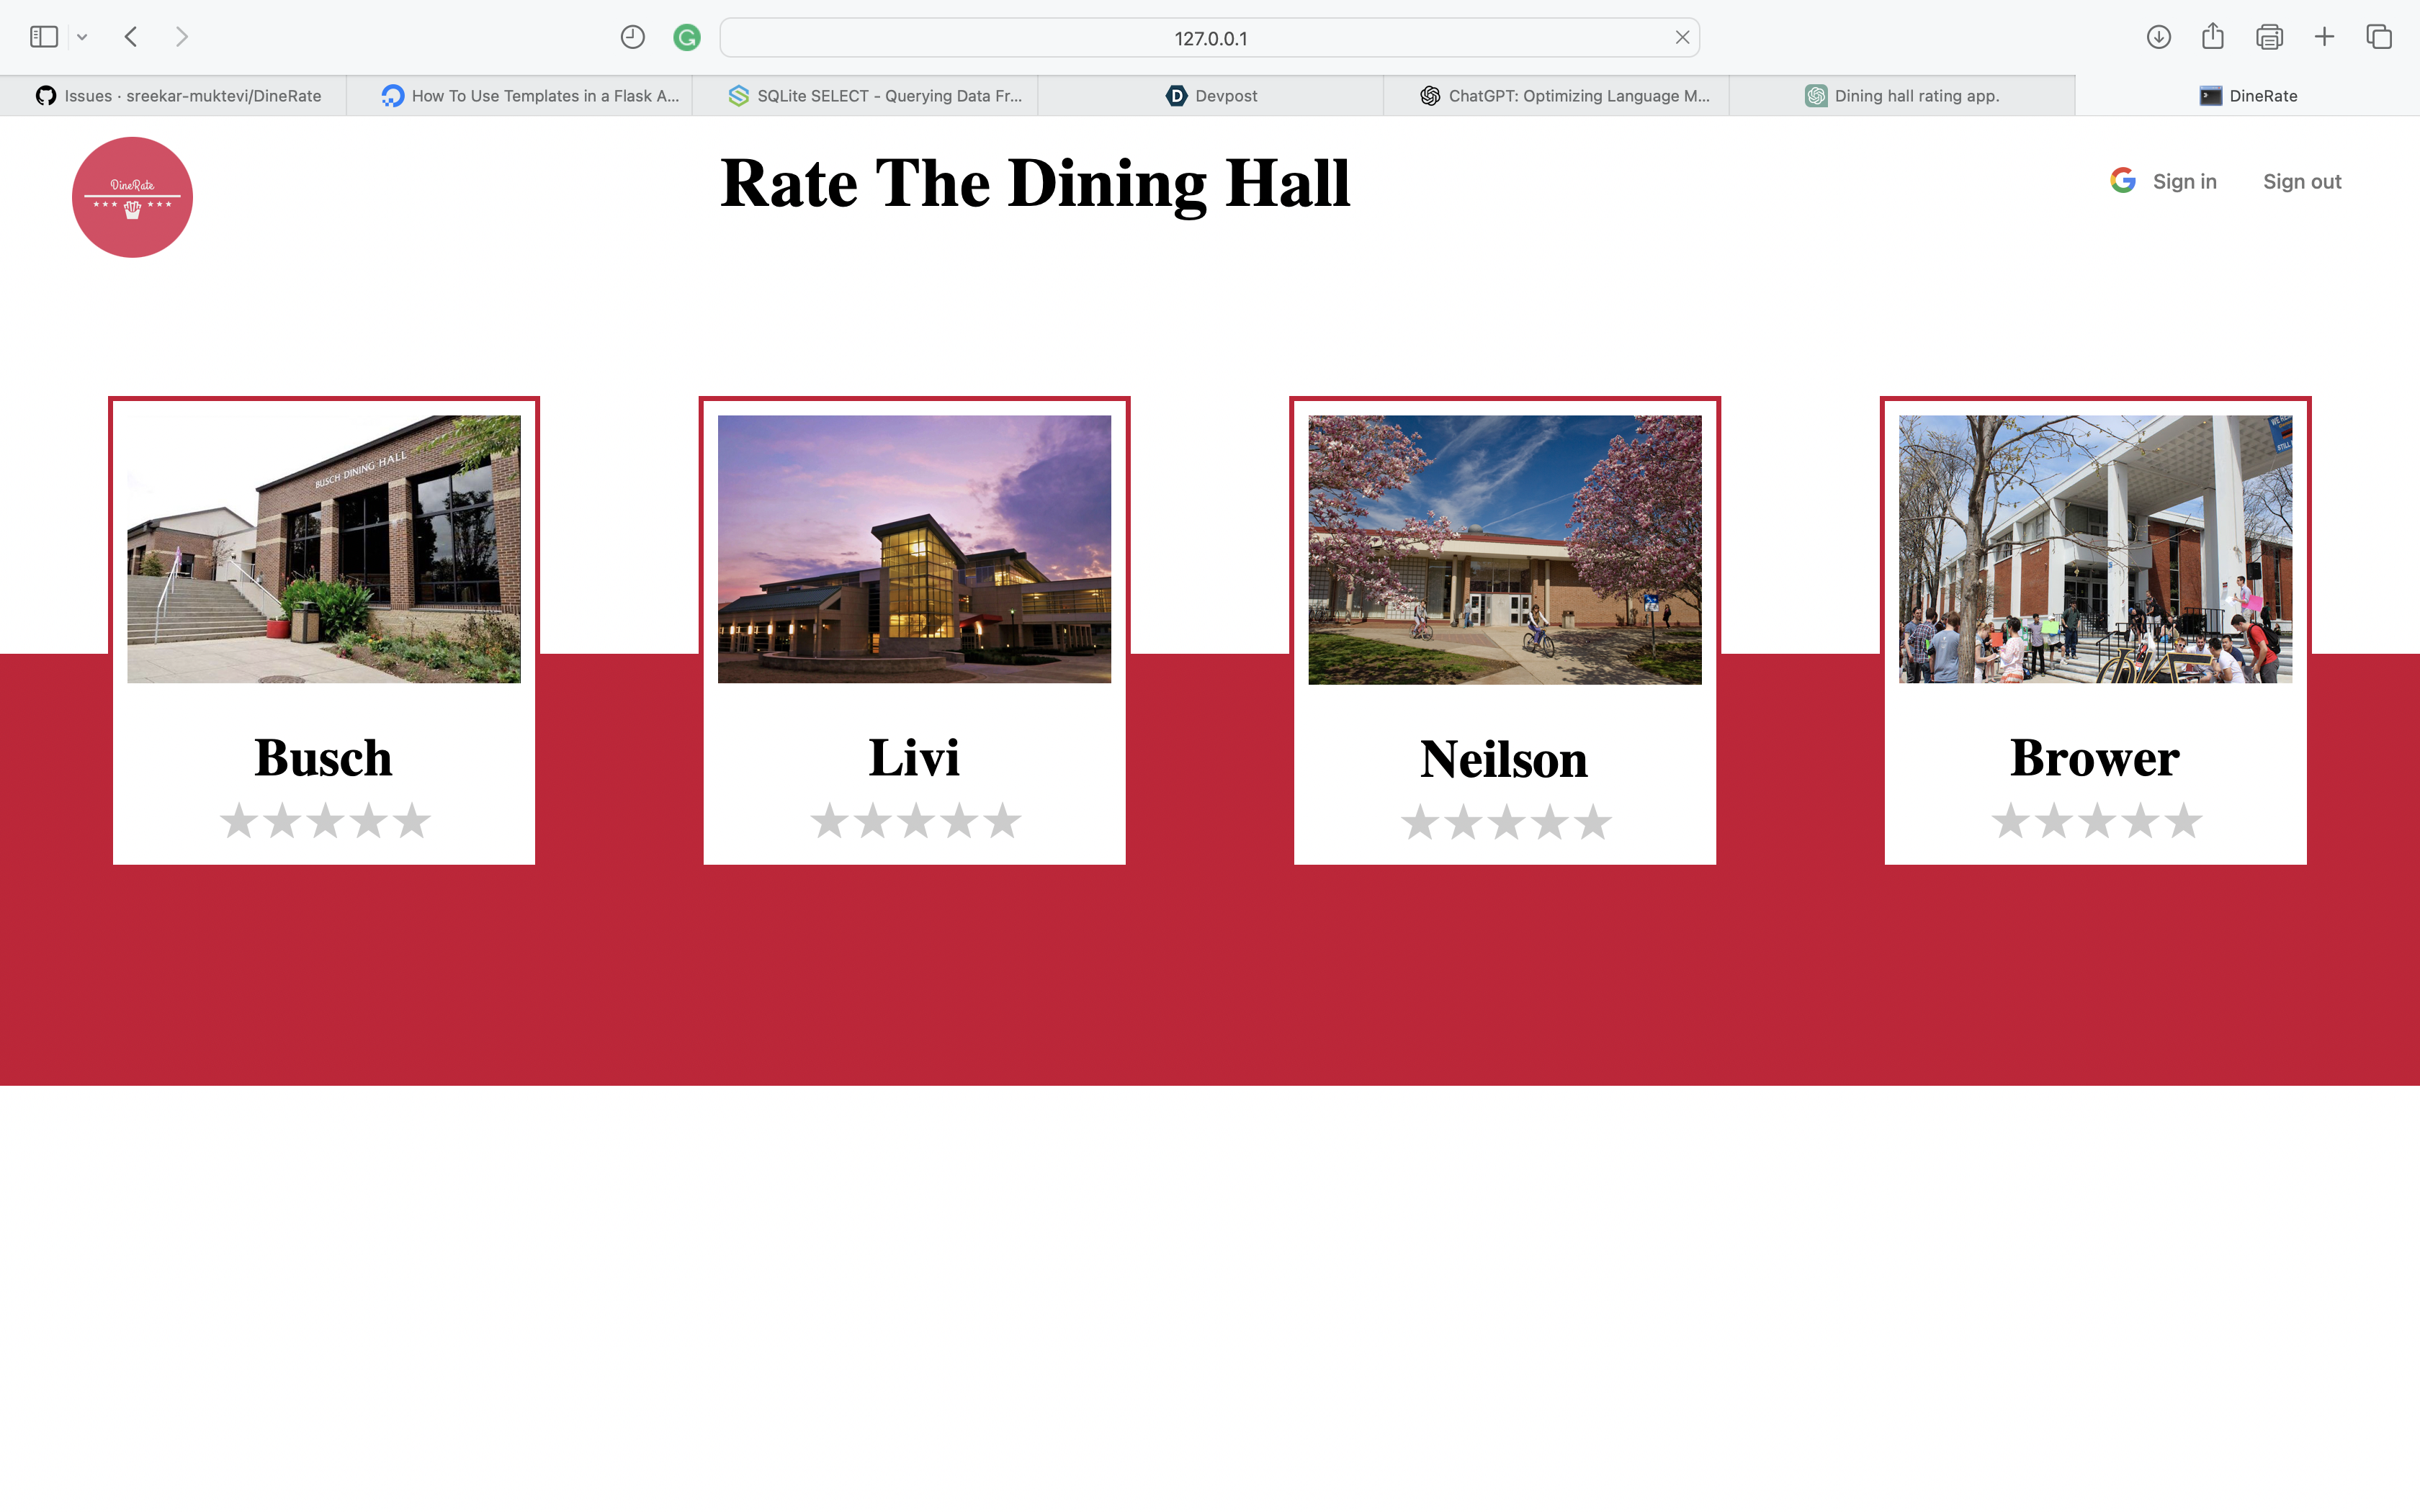Rate Busch five stars with last star
Viewport: 2420px width, 1512px height.
pyautogui.click(x=411, y=821)
